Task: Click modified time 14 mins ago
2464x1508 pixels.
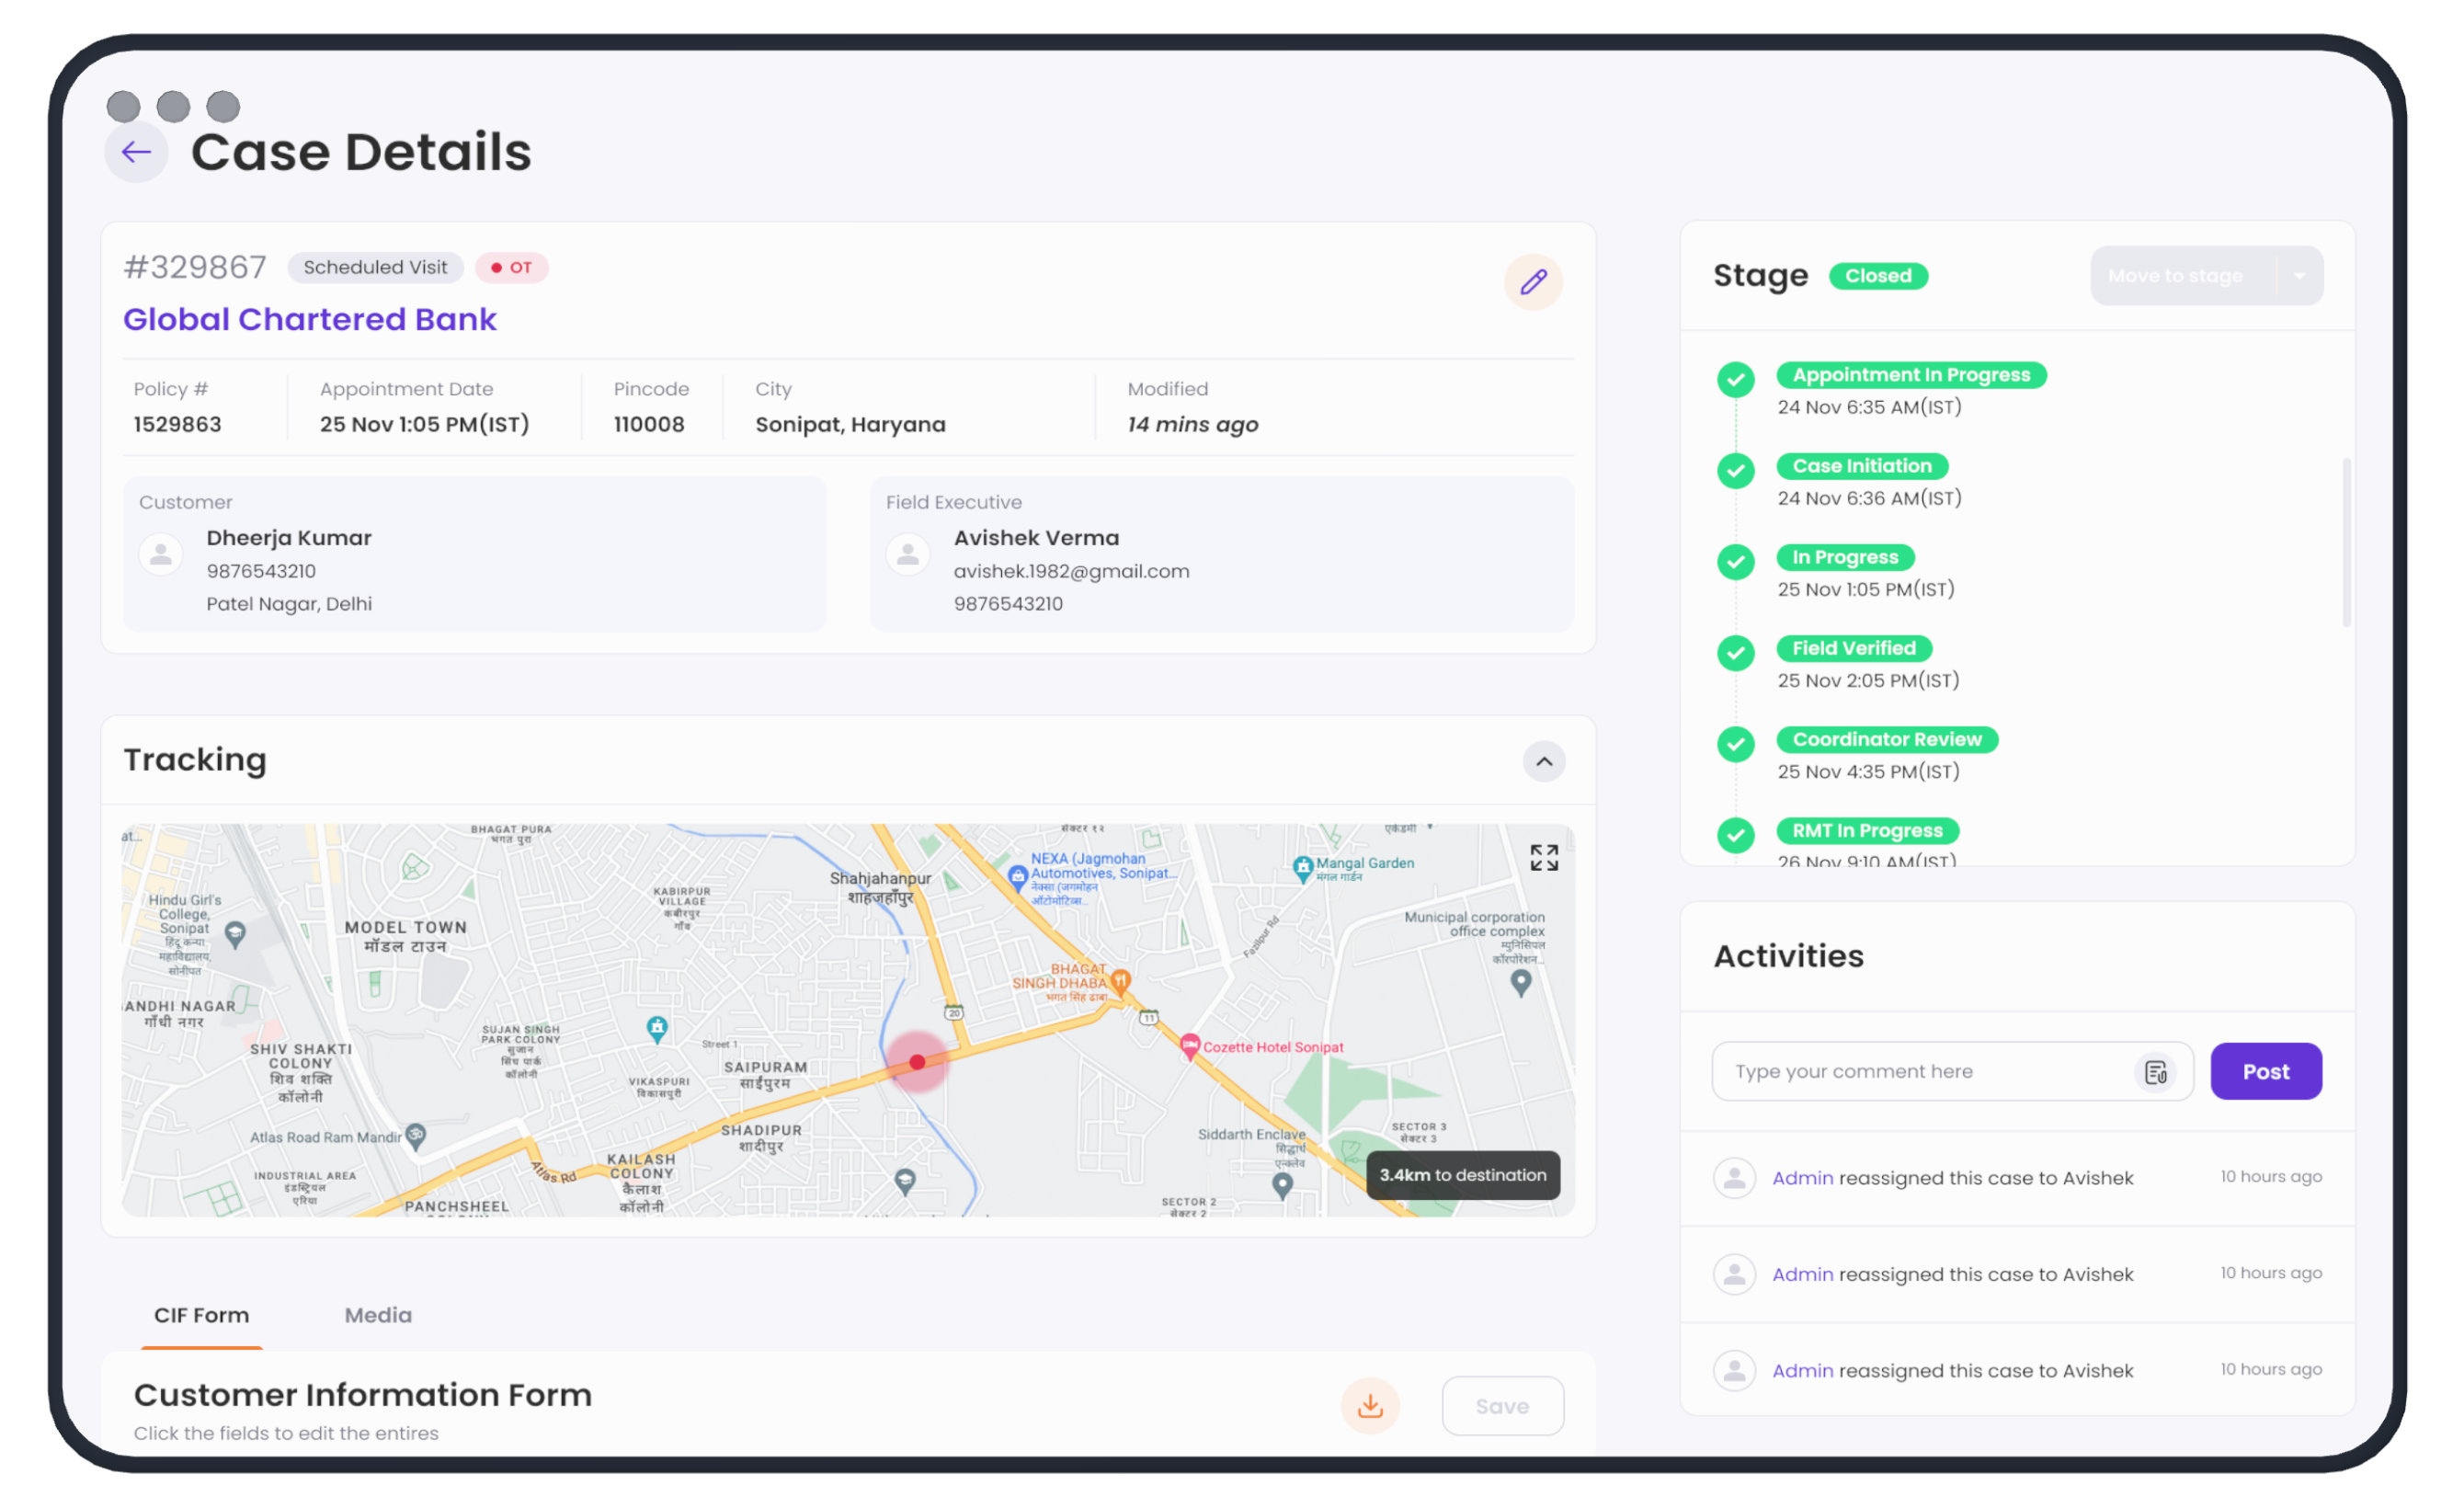Action: click(1192, 424)
